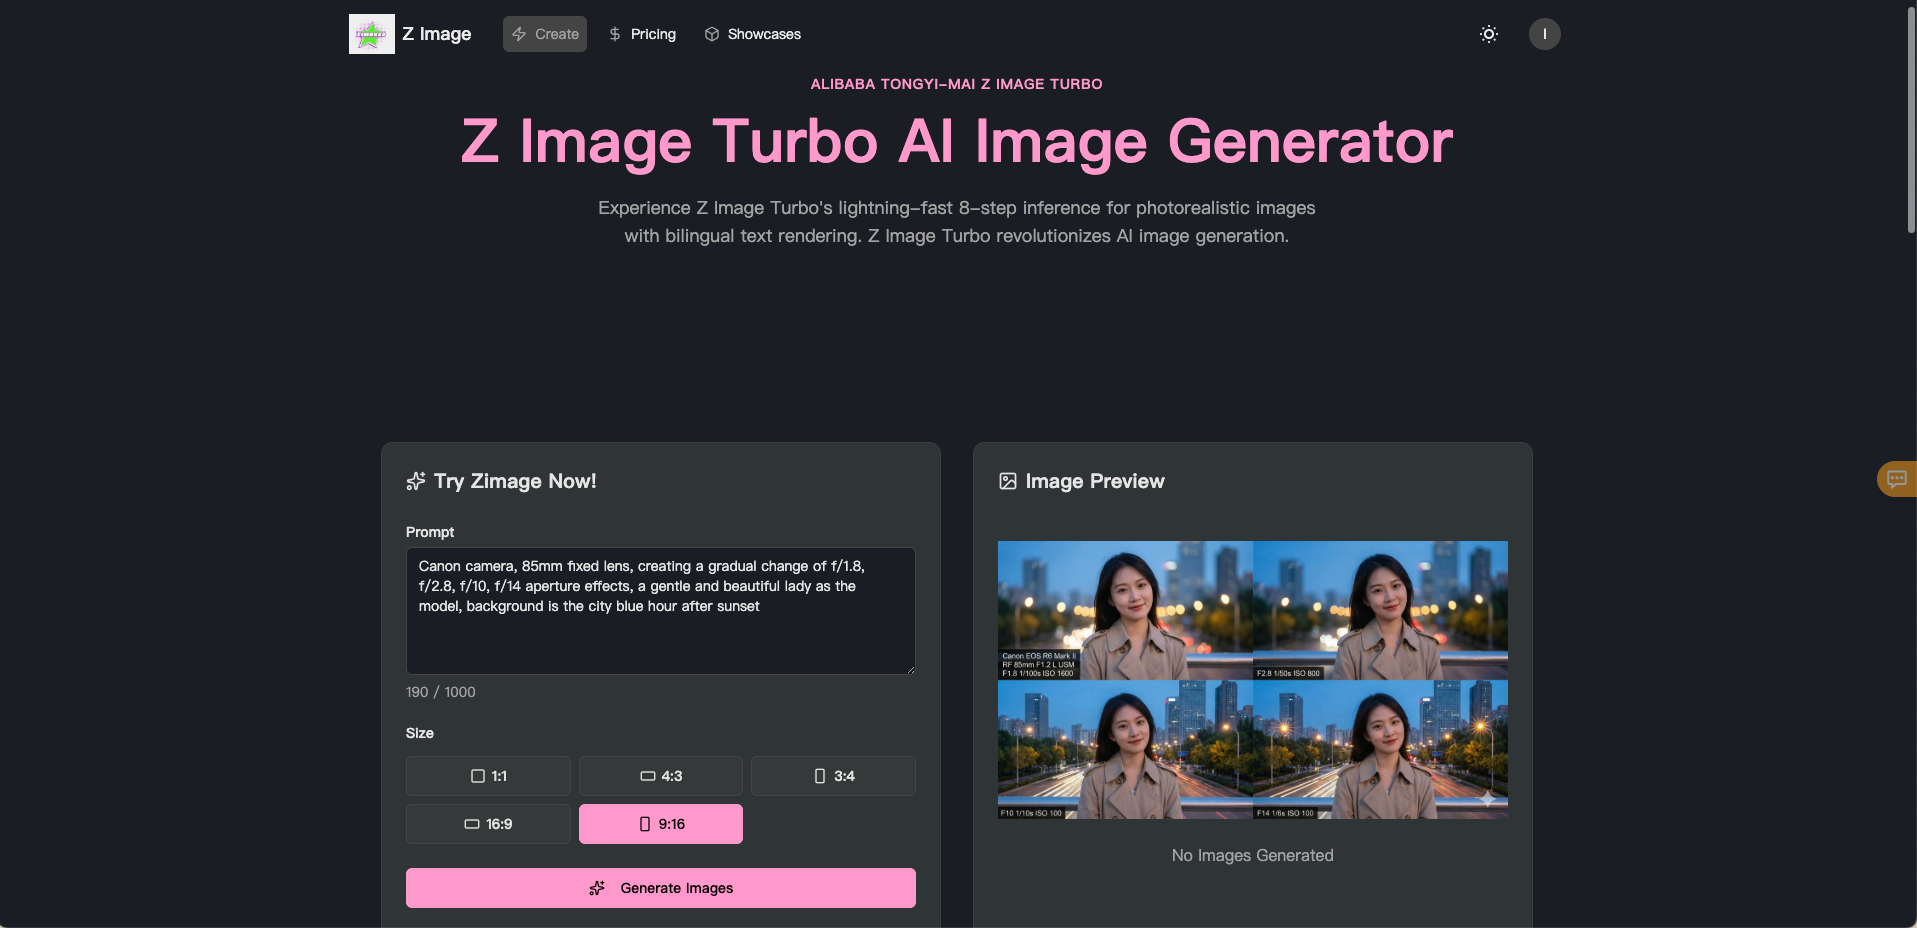Click the Z Image Turbo AI Image Generator heading
The height and width of the screenshot is (928, 1917).
pyautogui.click(x=957, y=141)
